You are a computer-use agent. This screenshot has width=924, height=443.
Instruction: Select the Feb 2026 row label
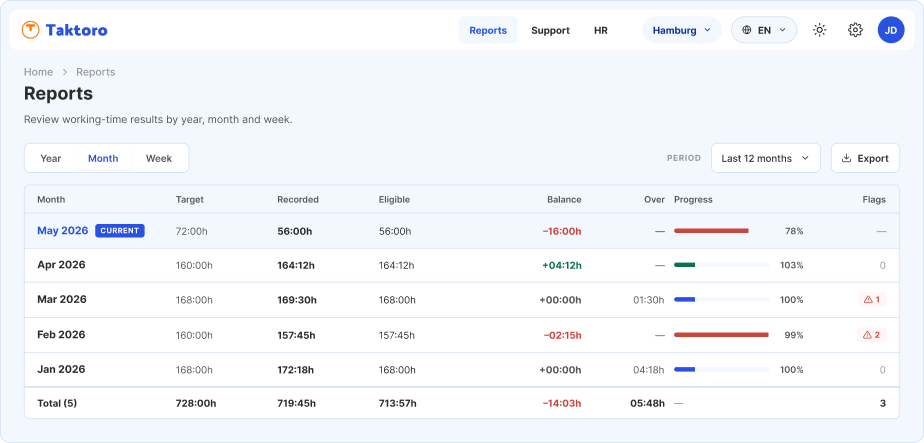pos(61,335)
